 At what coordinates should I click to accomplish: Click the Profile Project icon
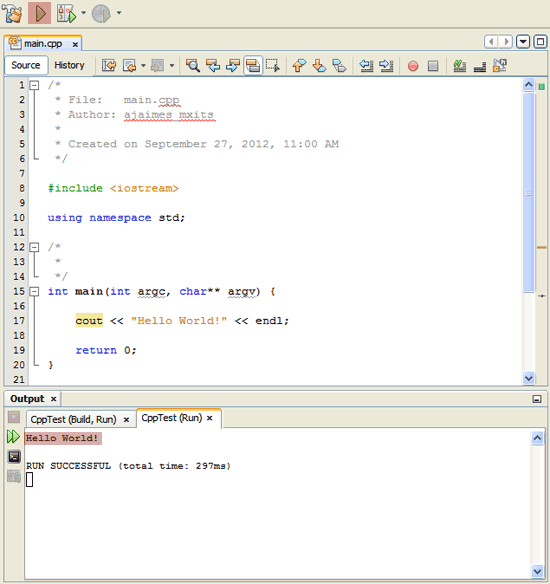point(101,13)
